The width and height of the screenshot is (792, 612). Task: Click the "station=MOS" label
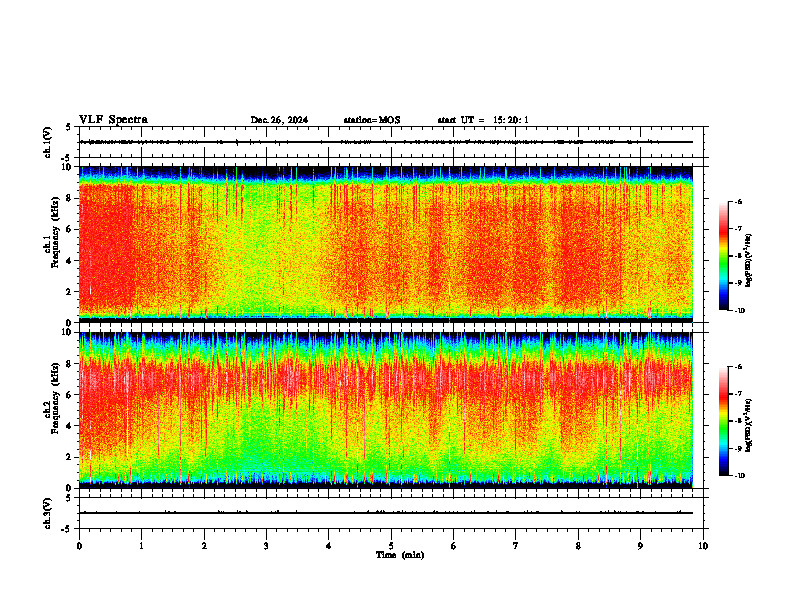372,120
